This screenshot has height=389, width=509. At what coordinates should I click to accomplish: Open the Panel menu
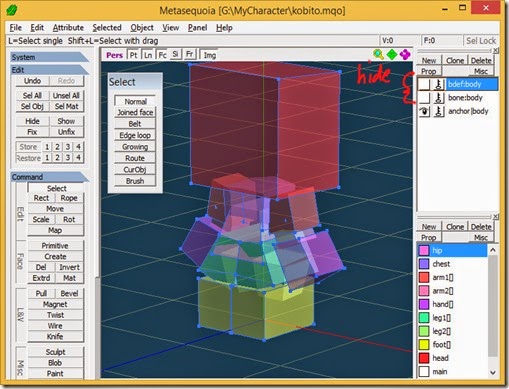click(x=197, y=28)
